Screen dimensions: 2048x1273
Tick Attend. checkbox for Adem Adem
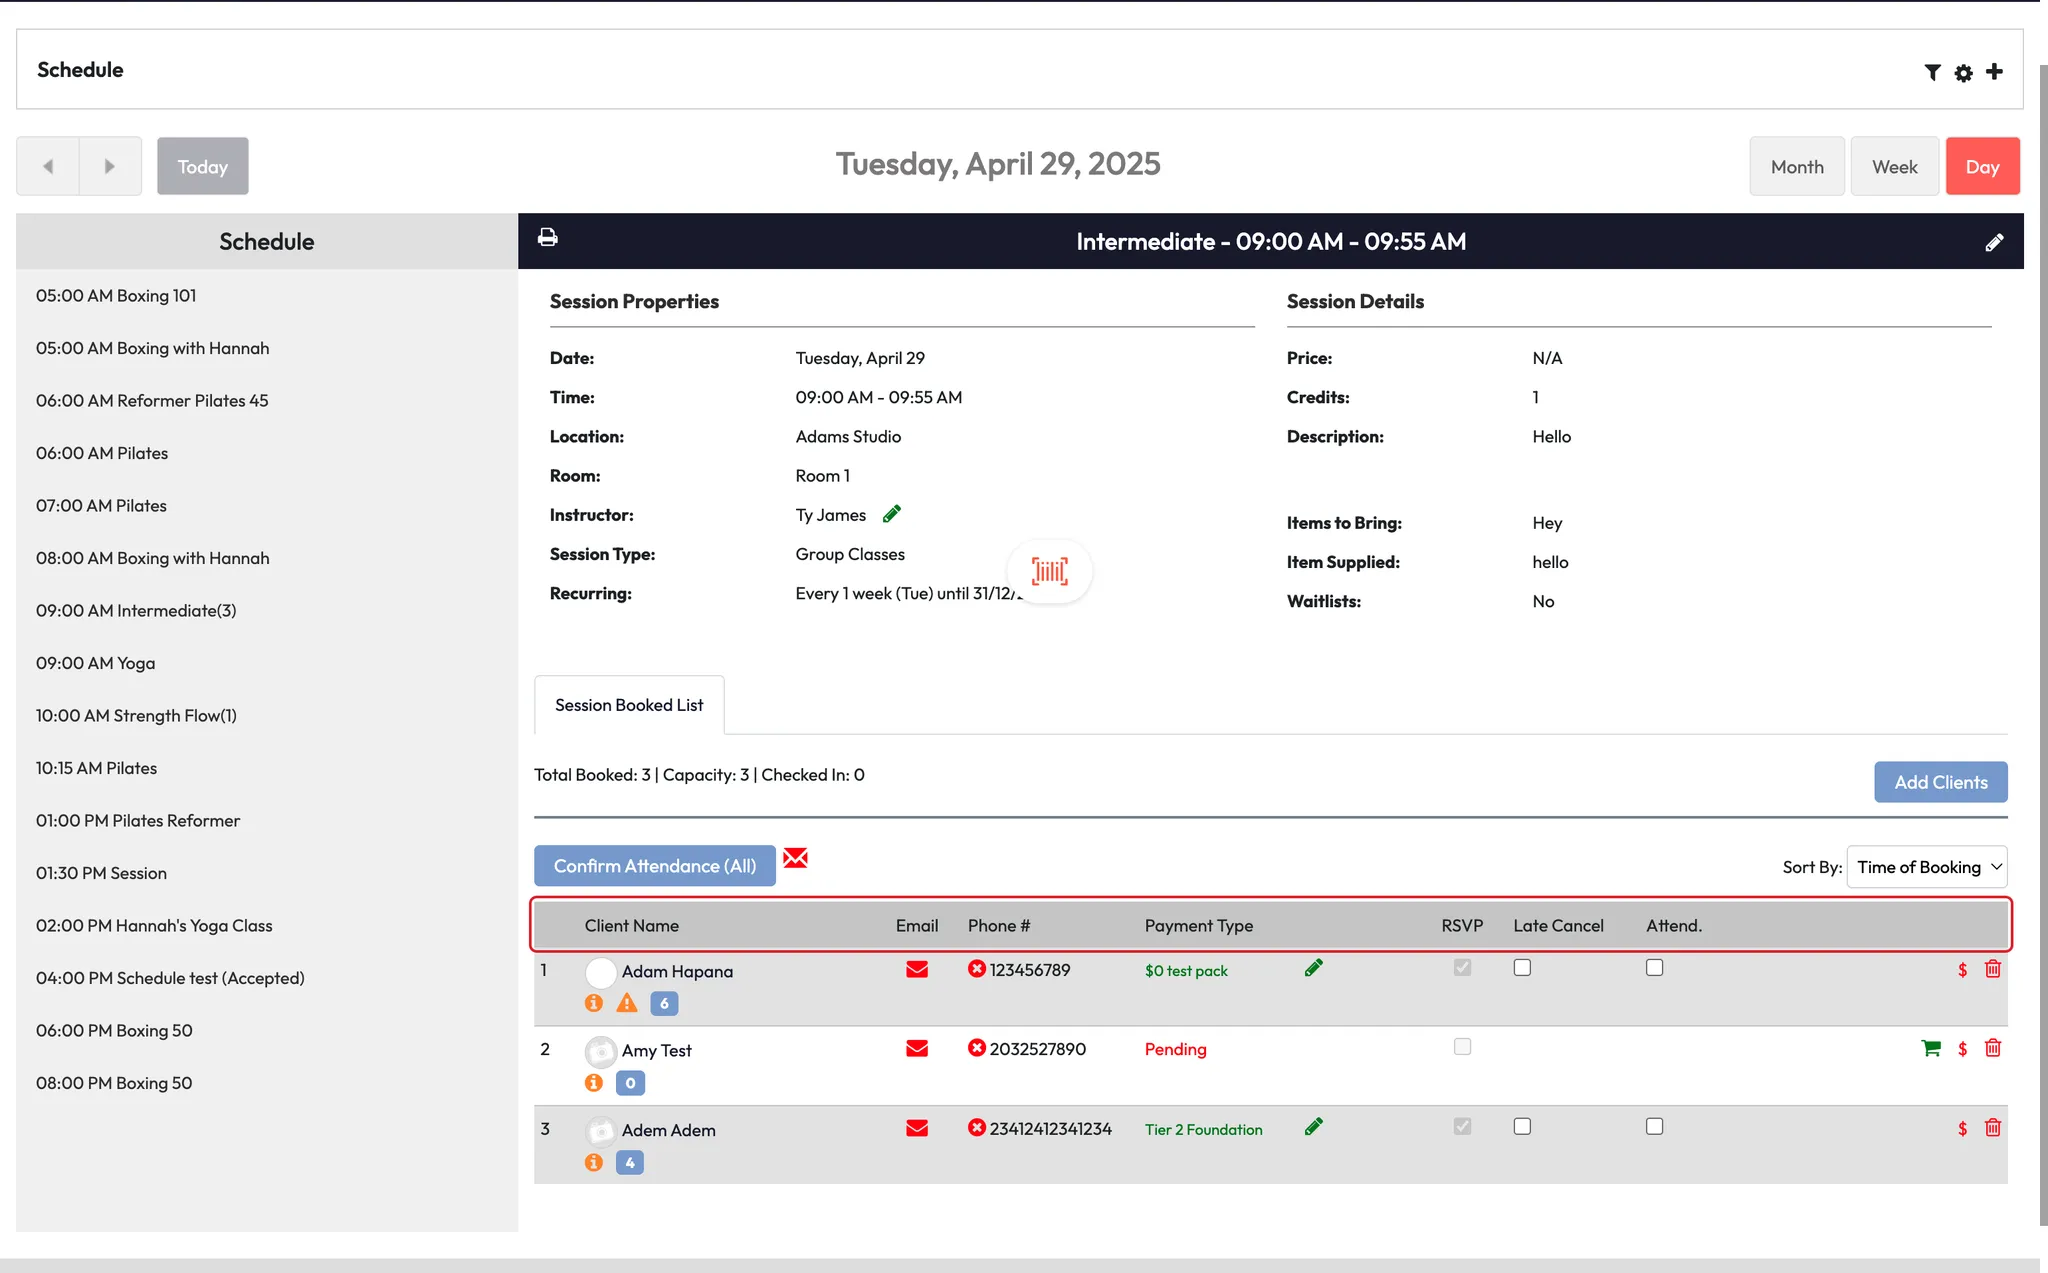pos(1654,1126)
